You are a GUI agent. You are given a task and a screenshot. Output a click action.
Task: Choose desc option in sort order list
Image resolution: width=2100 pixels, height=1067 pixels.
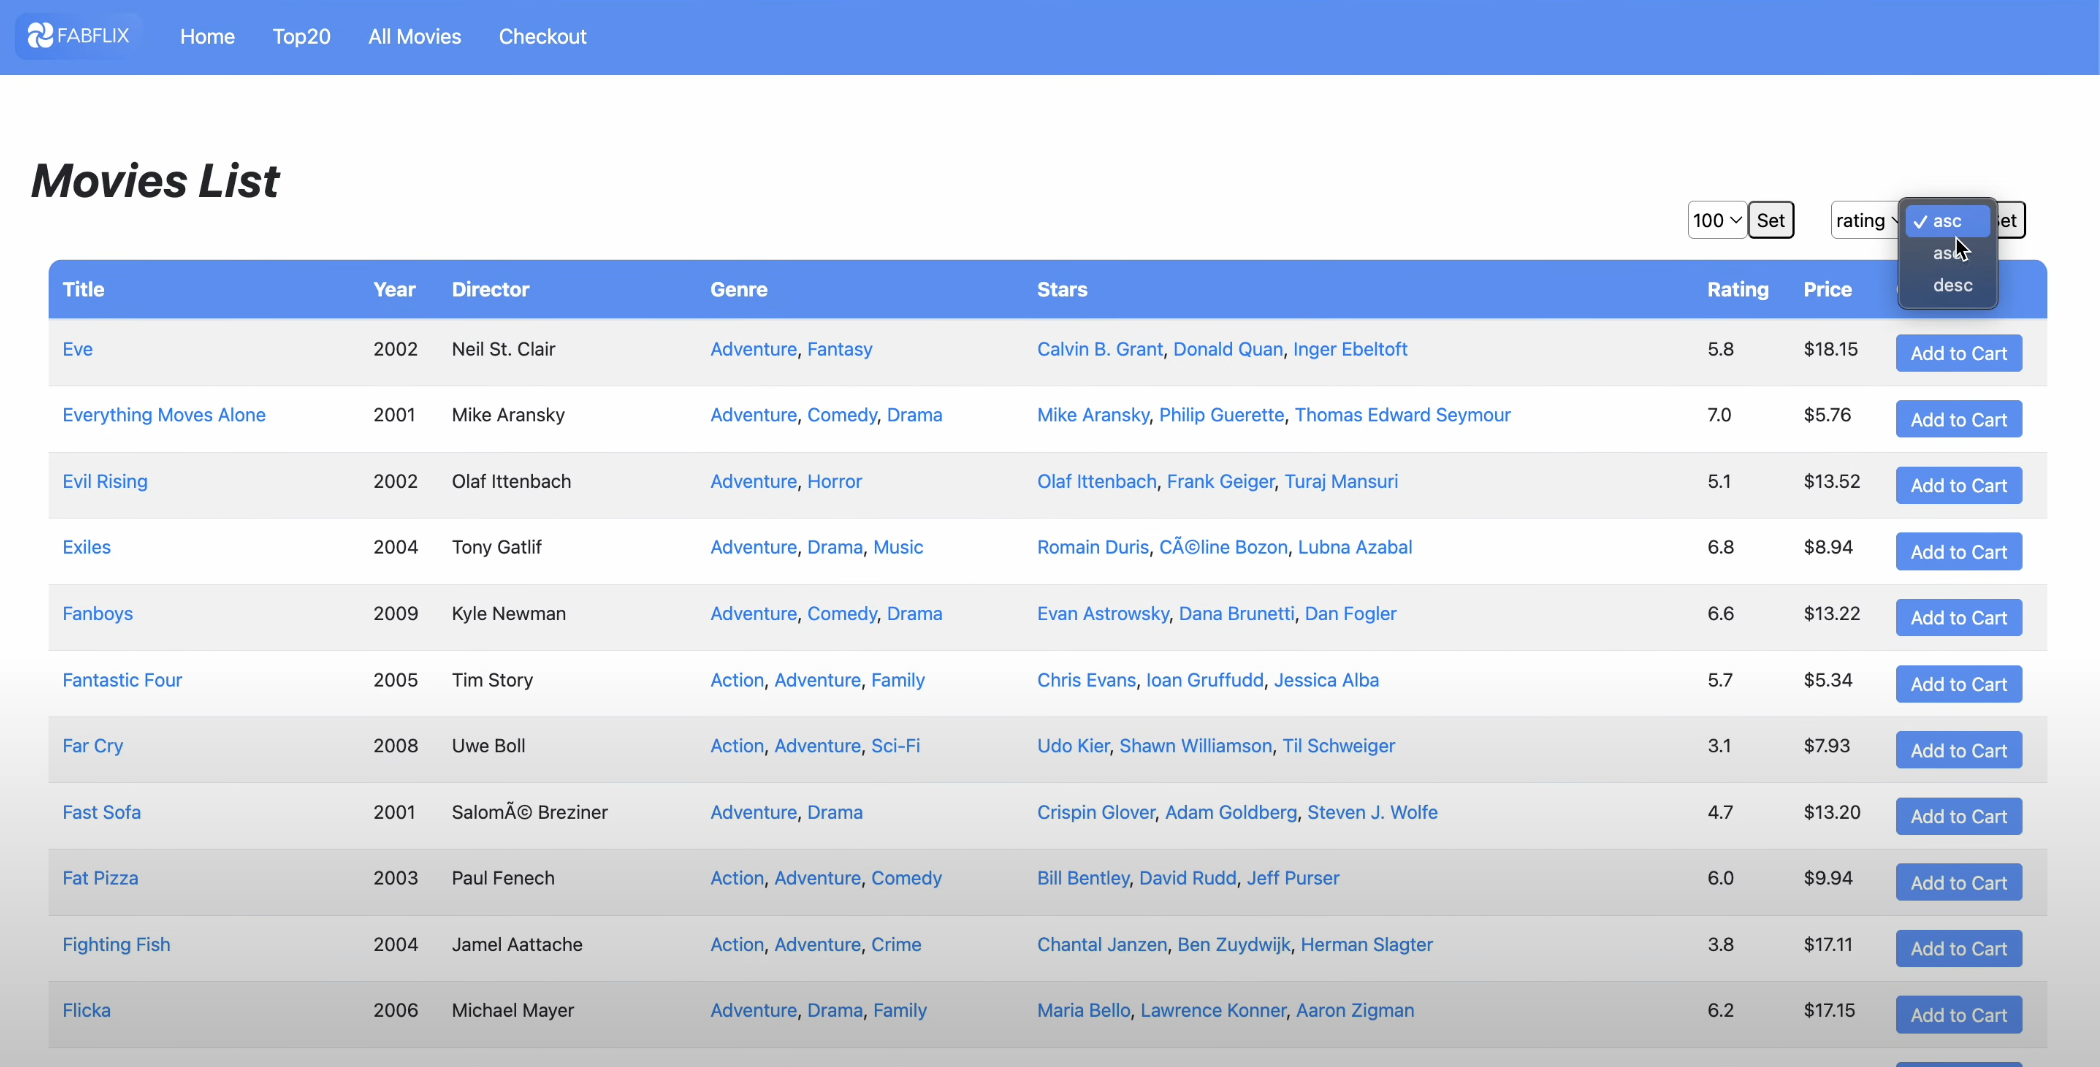(1952, 286)
